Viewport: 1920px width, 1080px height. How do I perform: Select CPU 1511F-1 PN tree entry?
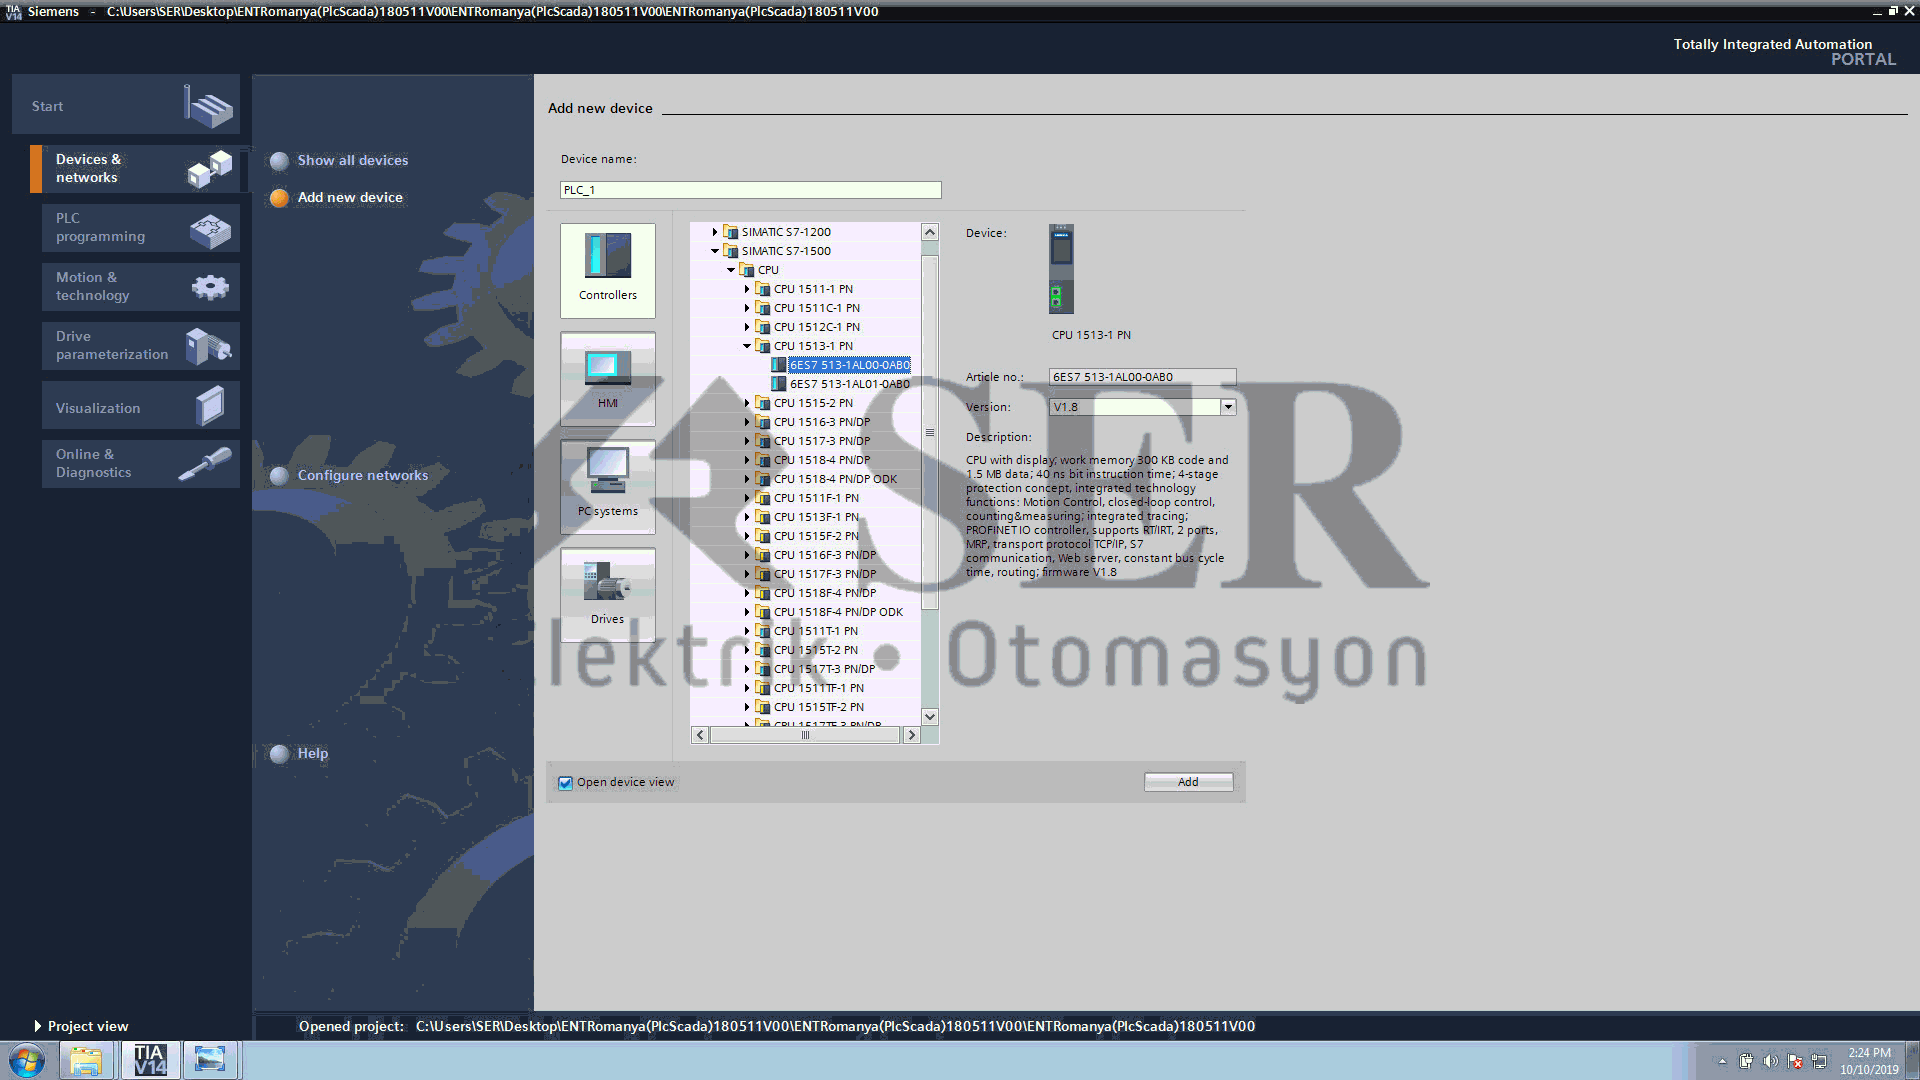(x=816, y=498)
